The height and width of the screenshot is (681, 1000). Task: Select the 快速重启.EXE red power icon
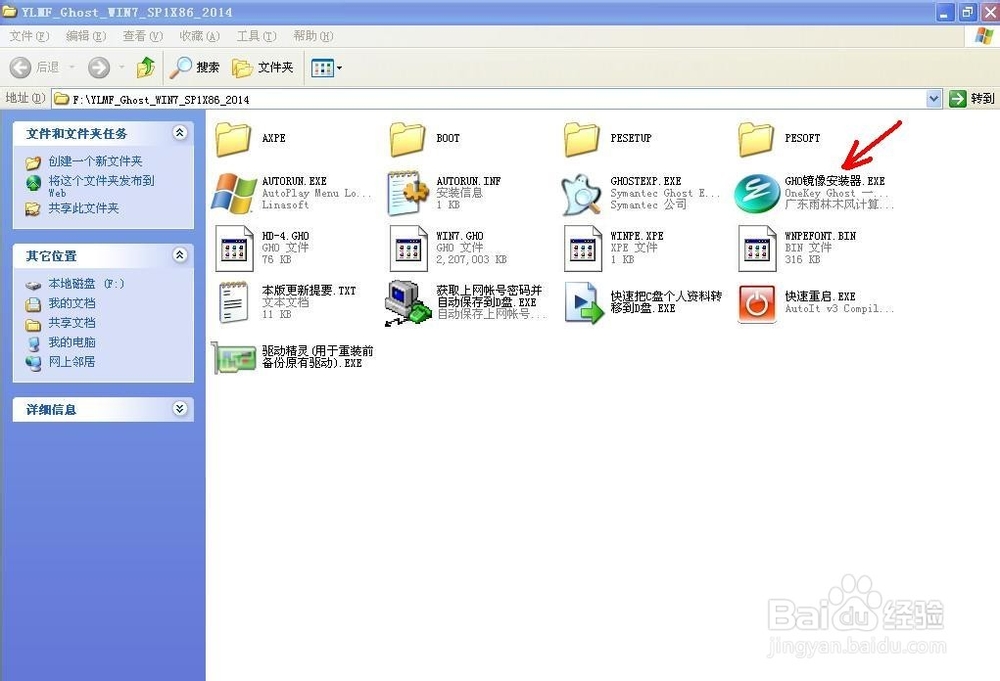coord(757,303)
